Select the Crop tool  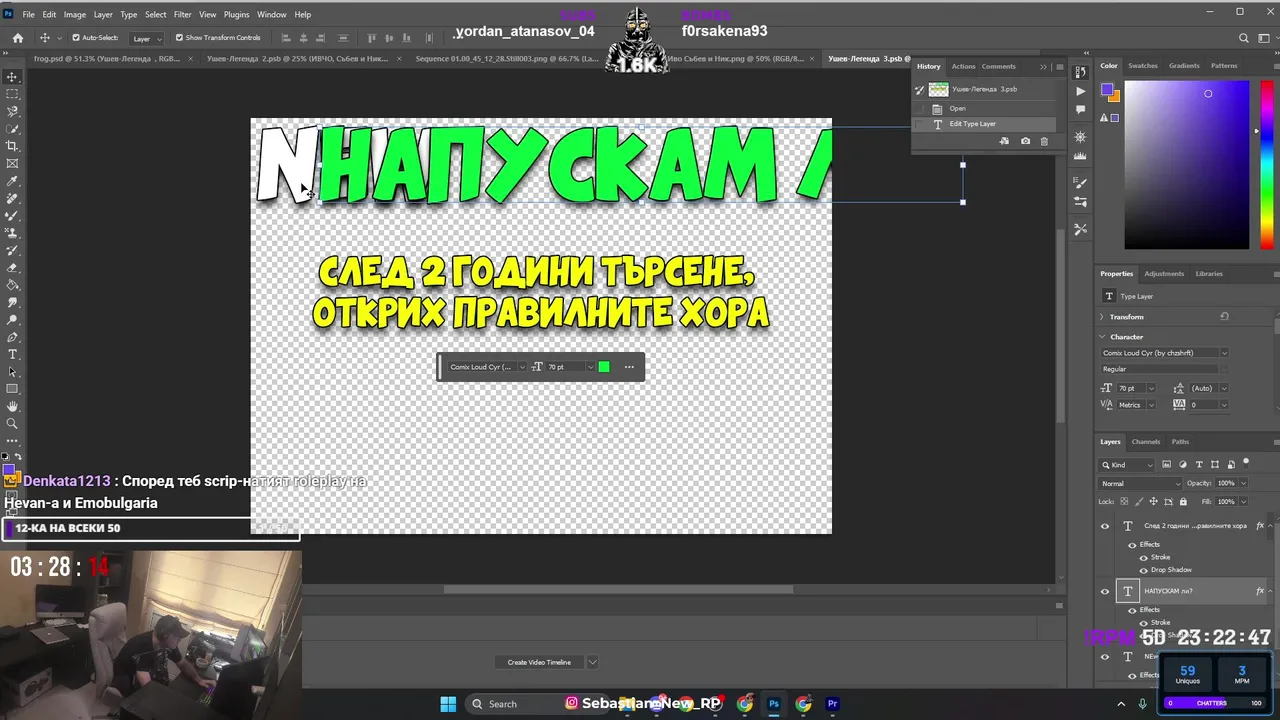point(12,146)
